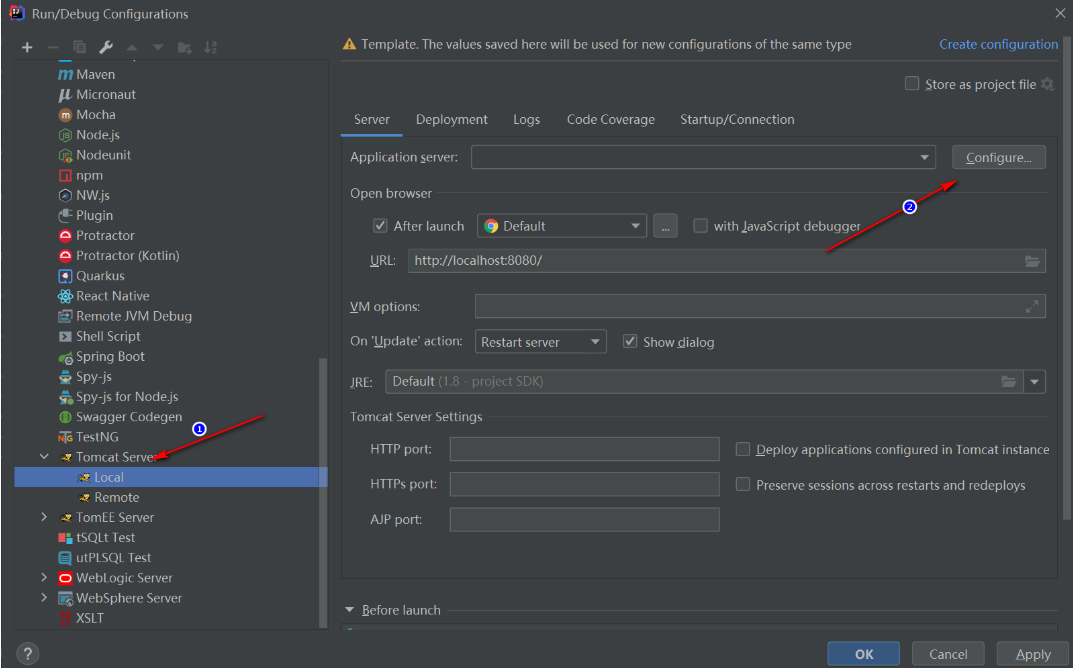Collapse the Before launch section
This screenshot has height=668, width=1073.
(x=350, y=610)
